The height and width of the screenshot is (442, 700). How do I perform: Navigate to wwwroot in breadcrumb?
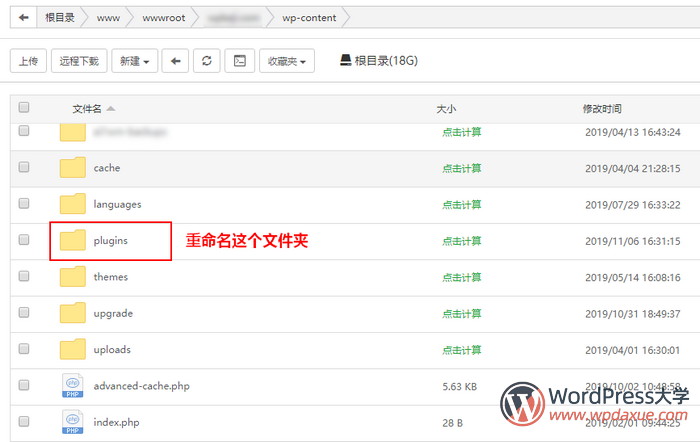(164, 18)
